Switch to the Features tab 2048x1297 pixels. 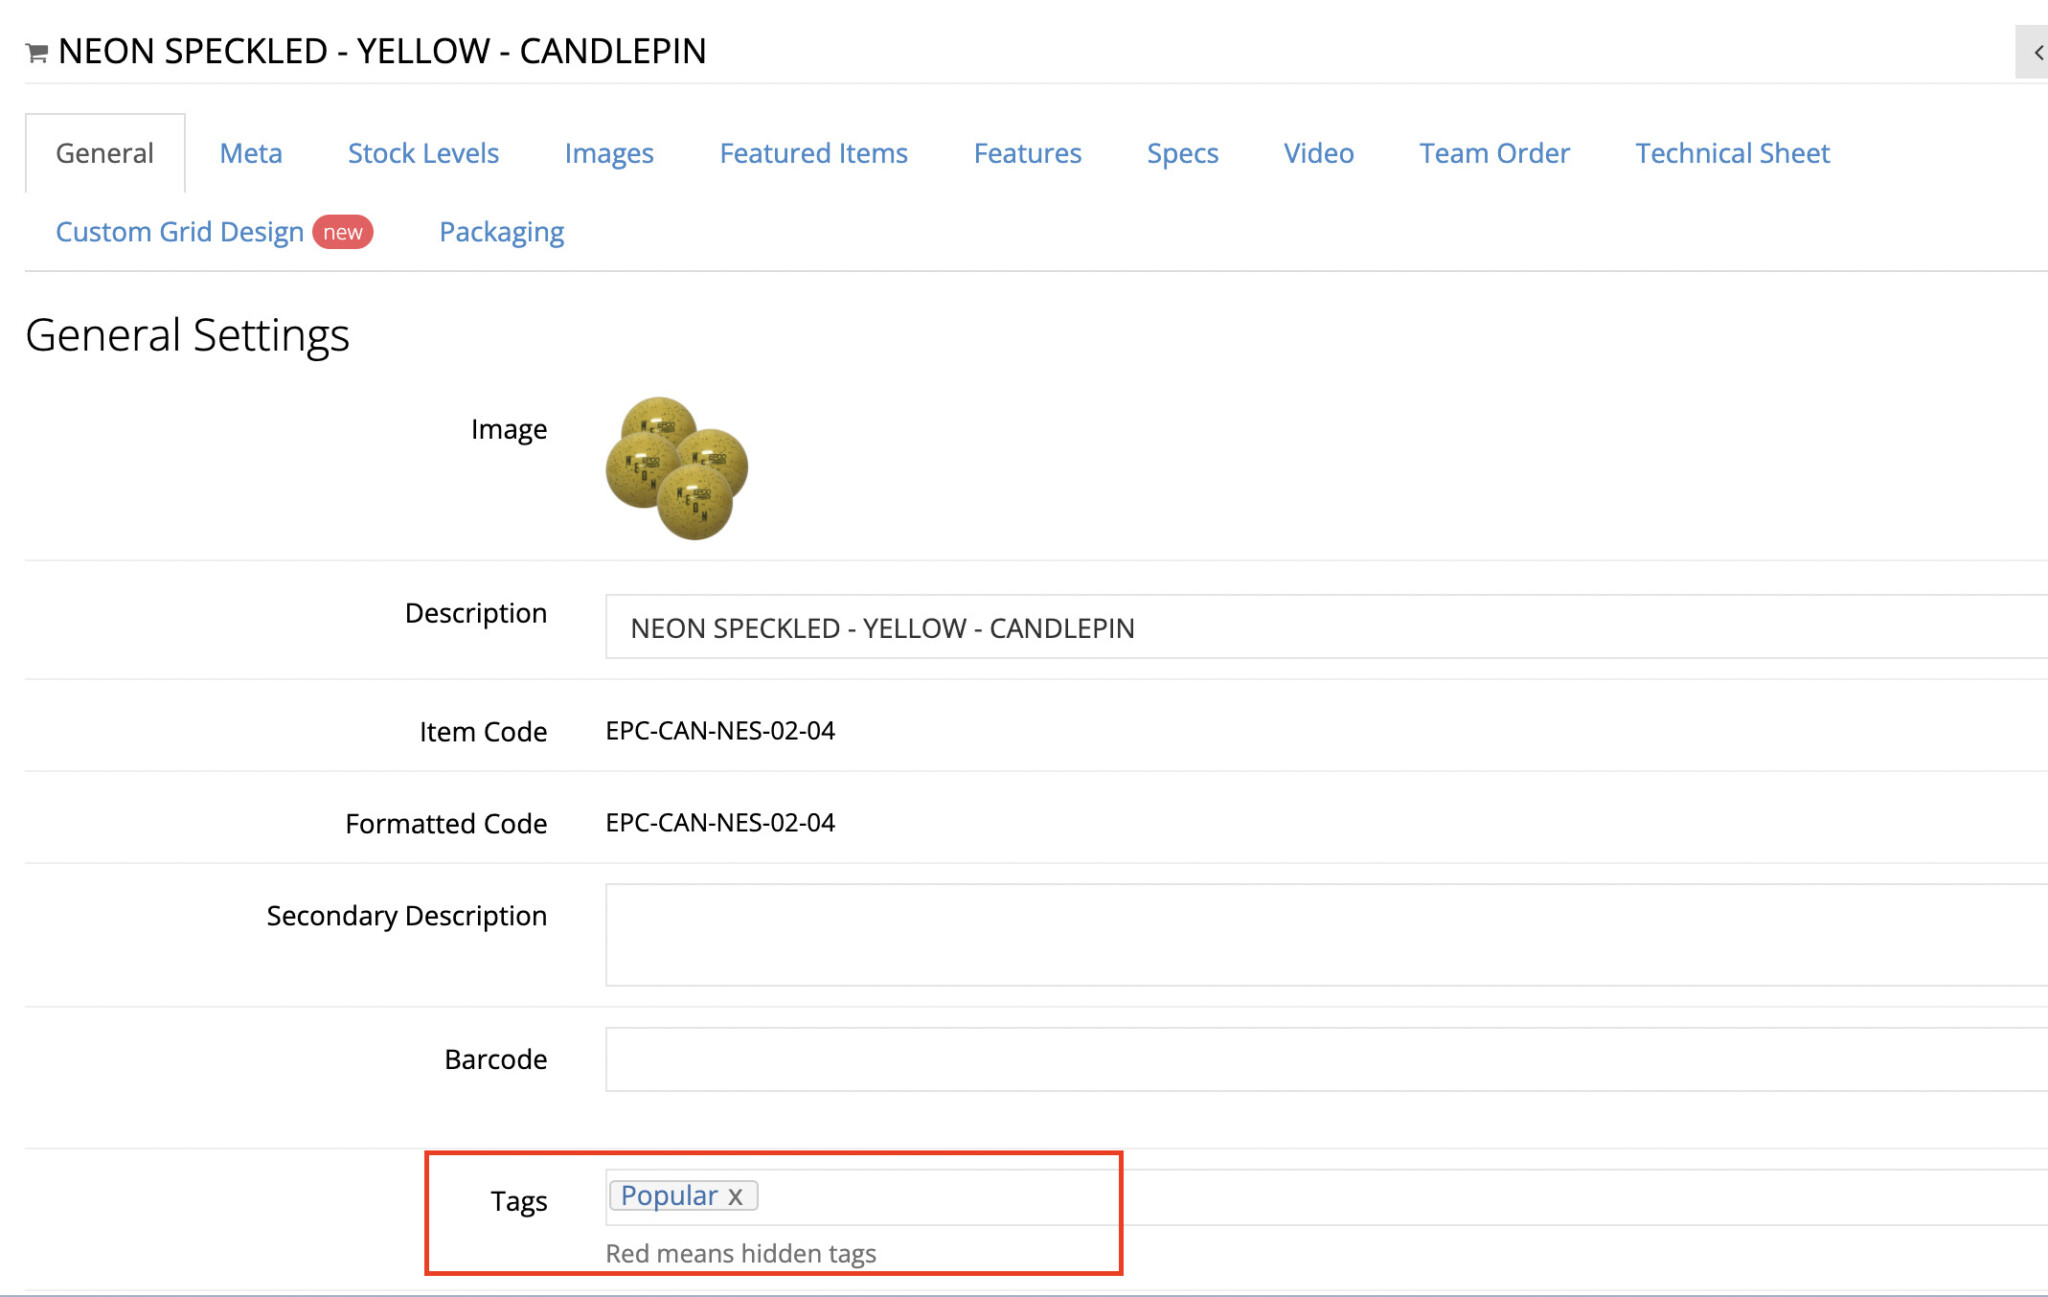click(x=1027, y=152)
